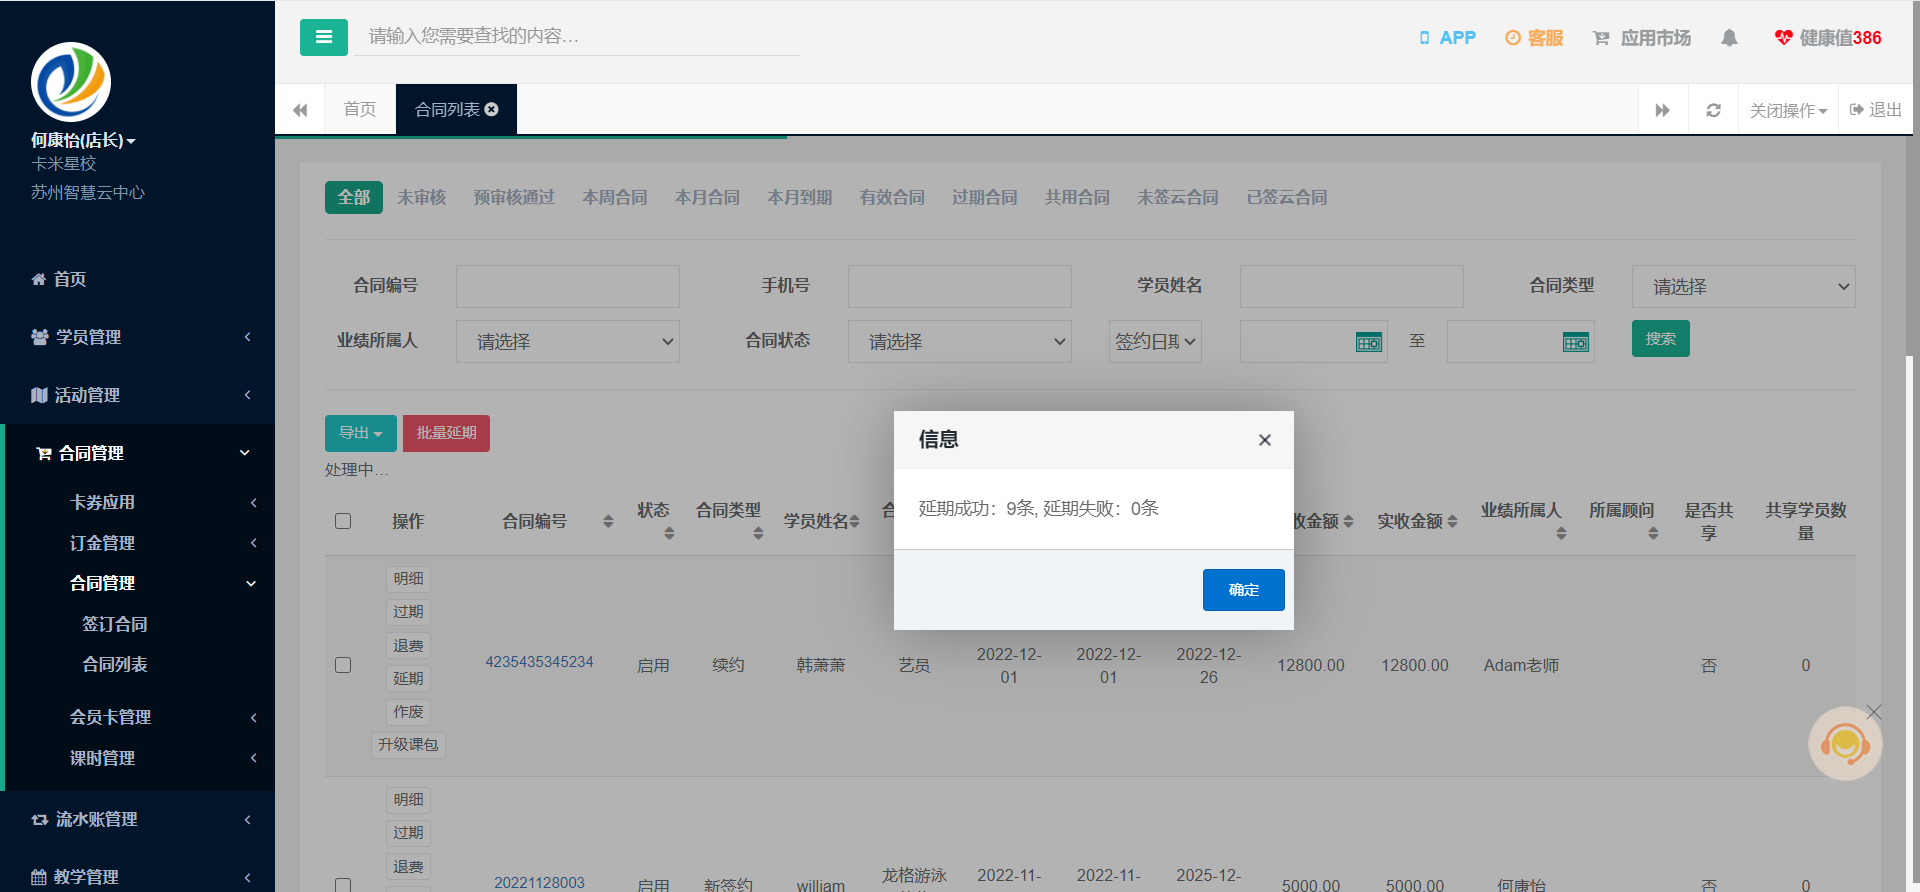Open the 关闭操作 dropdown
Viewport: 1920px width, 892px height.
pos(1788,110)
